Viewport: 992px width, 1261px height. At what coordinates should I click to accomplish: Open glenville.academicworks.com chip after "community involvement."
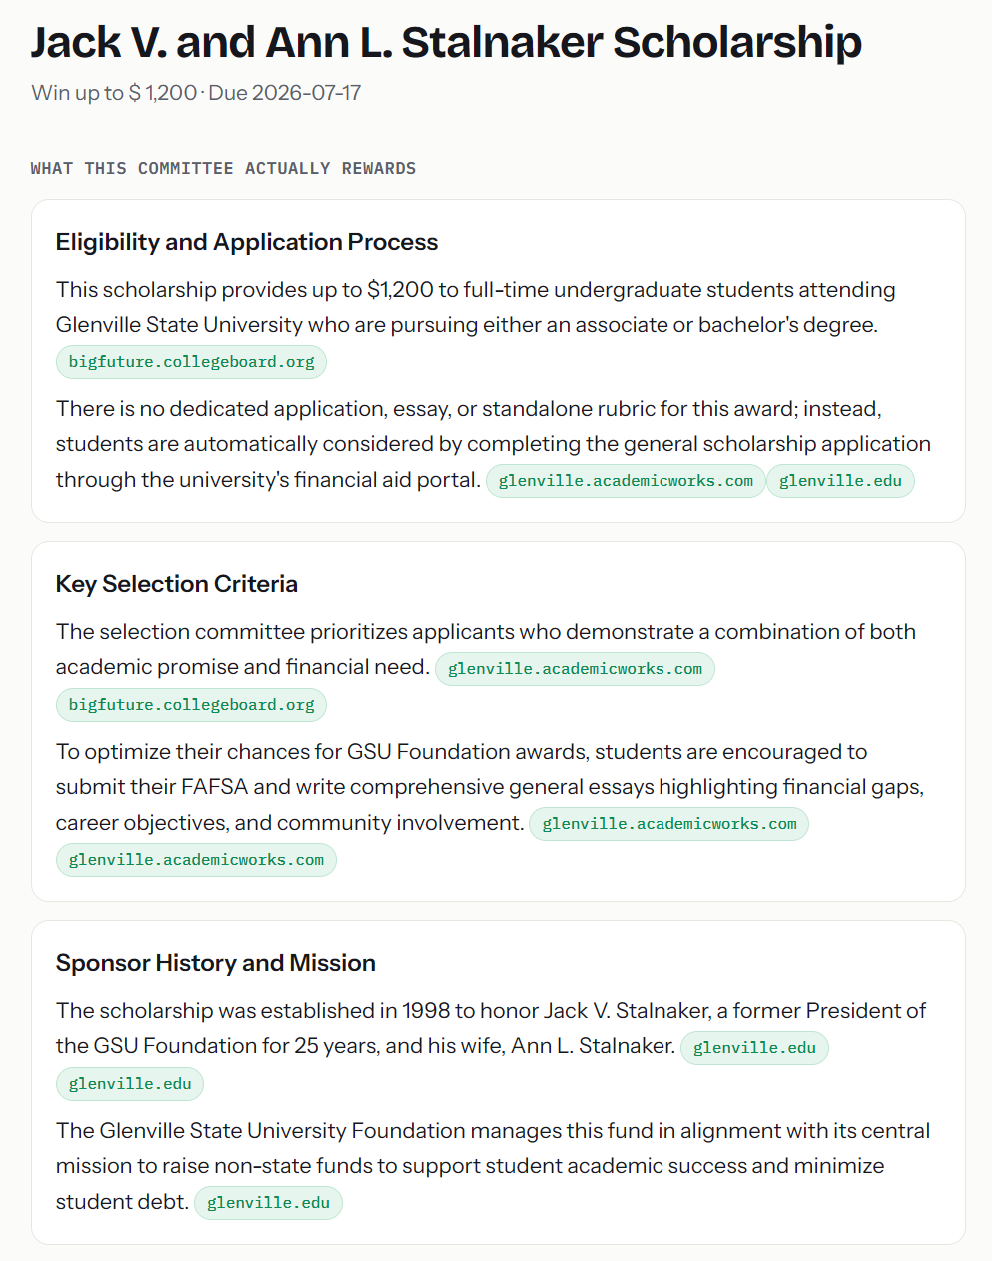[669, 824]
